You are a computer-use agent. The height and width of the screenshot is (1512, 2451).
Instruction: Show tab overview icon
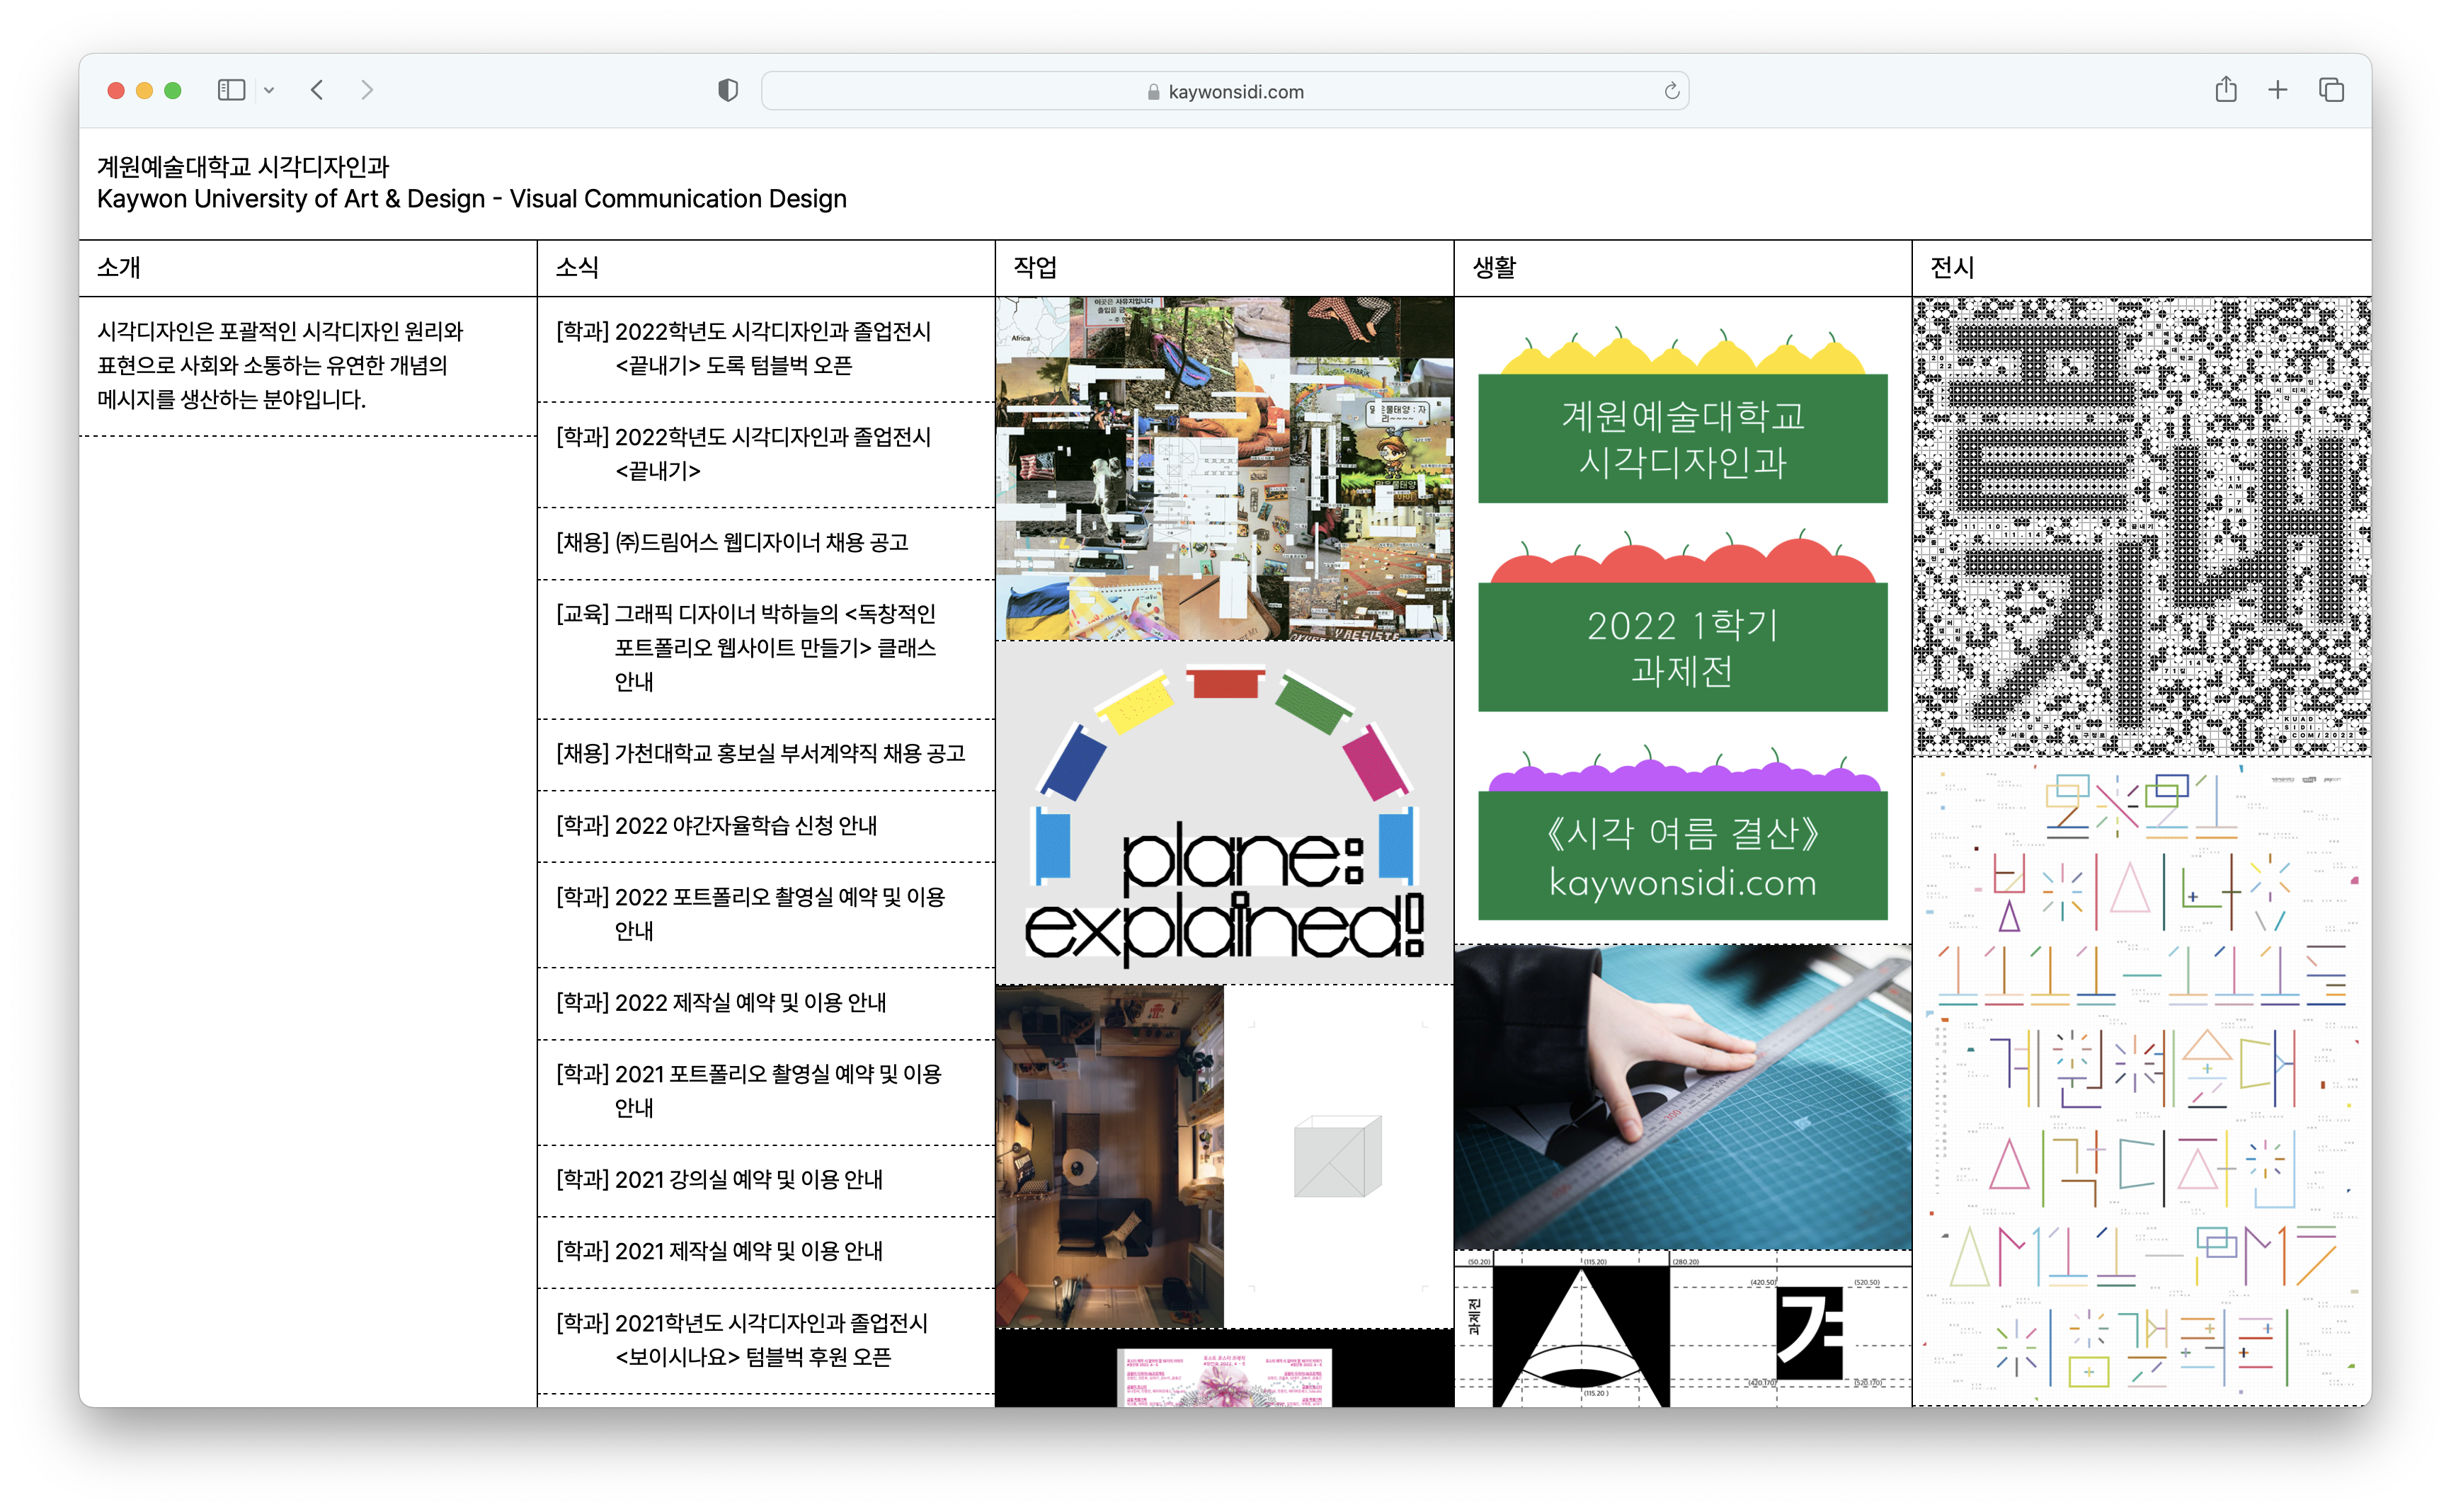[x=2331, y=90]
